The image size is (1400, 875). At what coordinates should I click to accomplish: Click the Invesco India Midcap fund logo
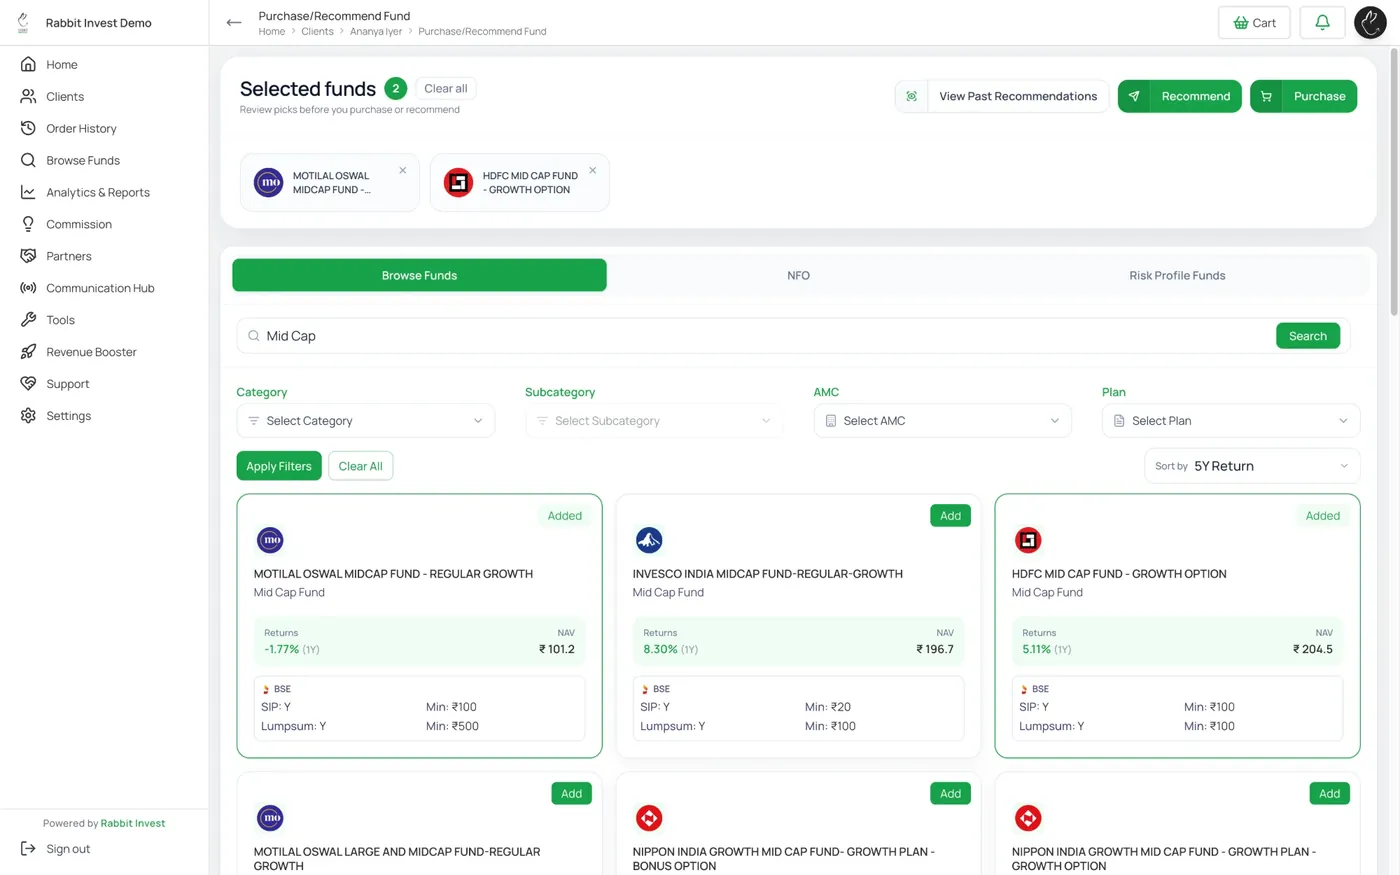(x=649, y=540)
